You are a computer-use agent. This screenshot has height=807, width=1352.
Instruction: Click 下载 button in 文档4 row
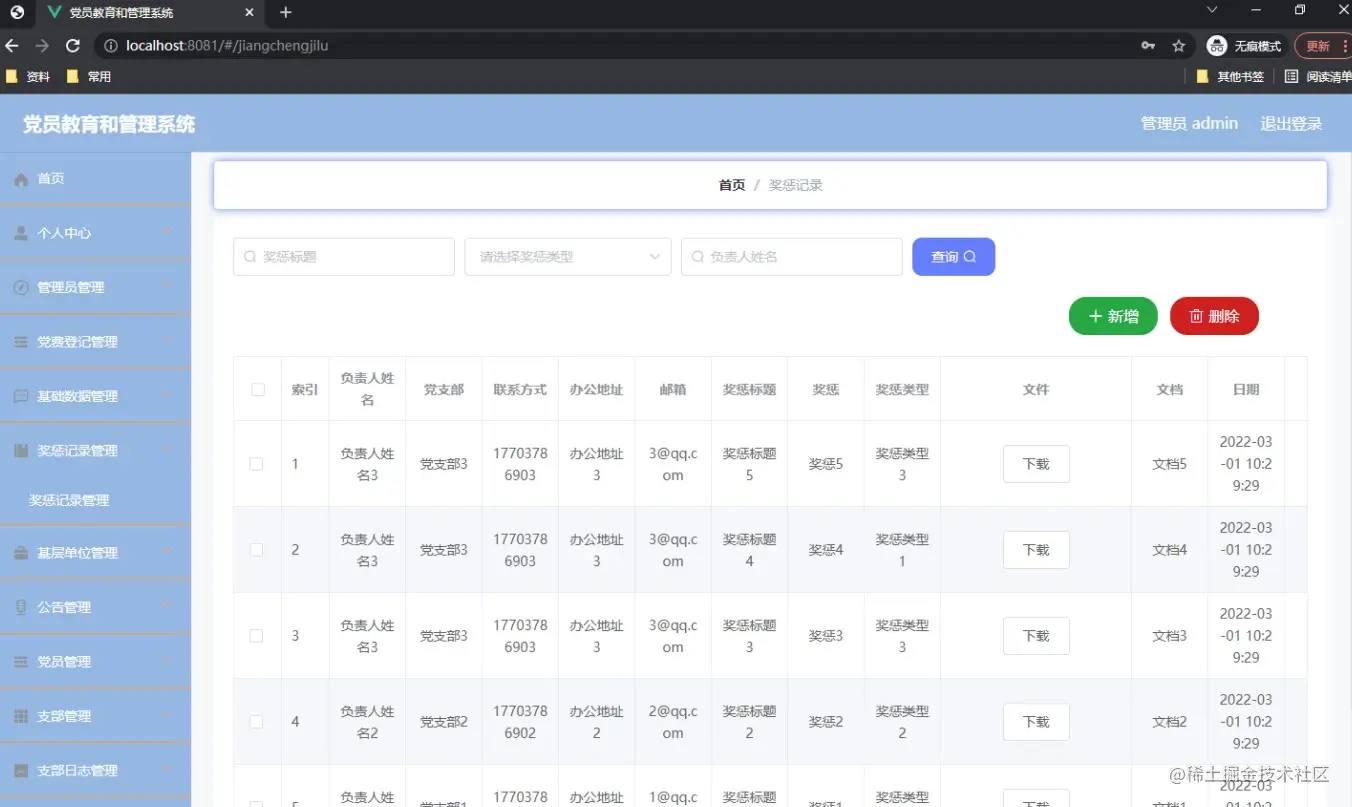[x=1036, y=550]
